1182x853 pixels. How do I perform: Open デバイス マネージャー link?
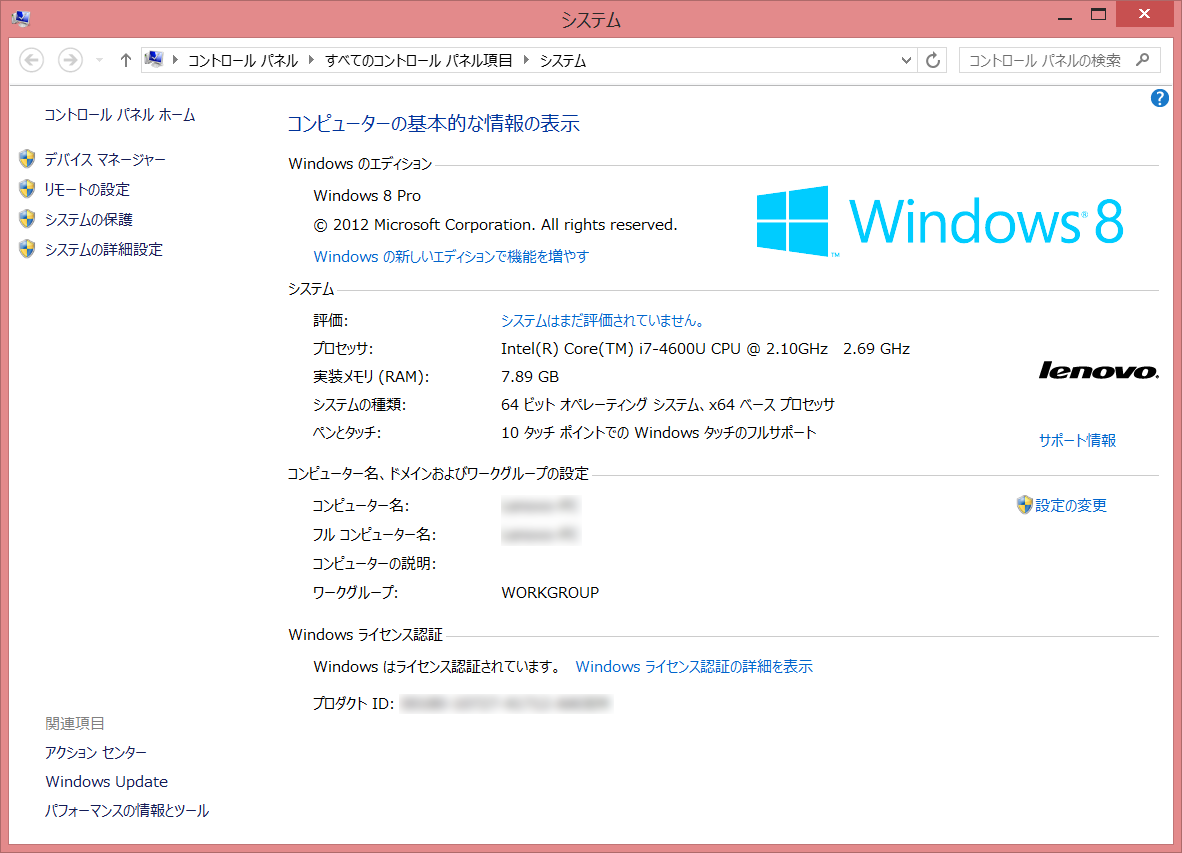[x=105, y=159]
